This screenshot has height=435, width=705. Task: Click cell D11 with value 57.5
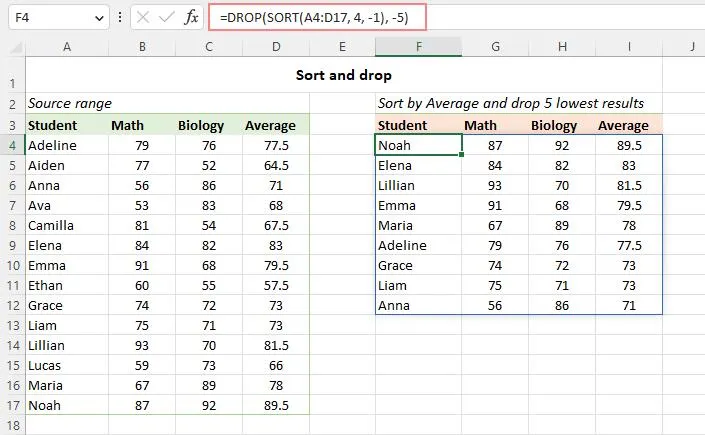tap(276, 285)
